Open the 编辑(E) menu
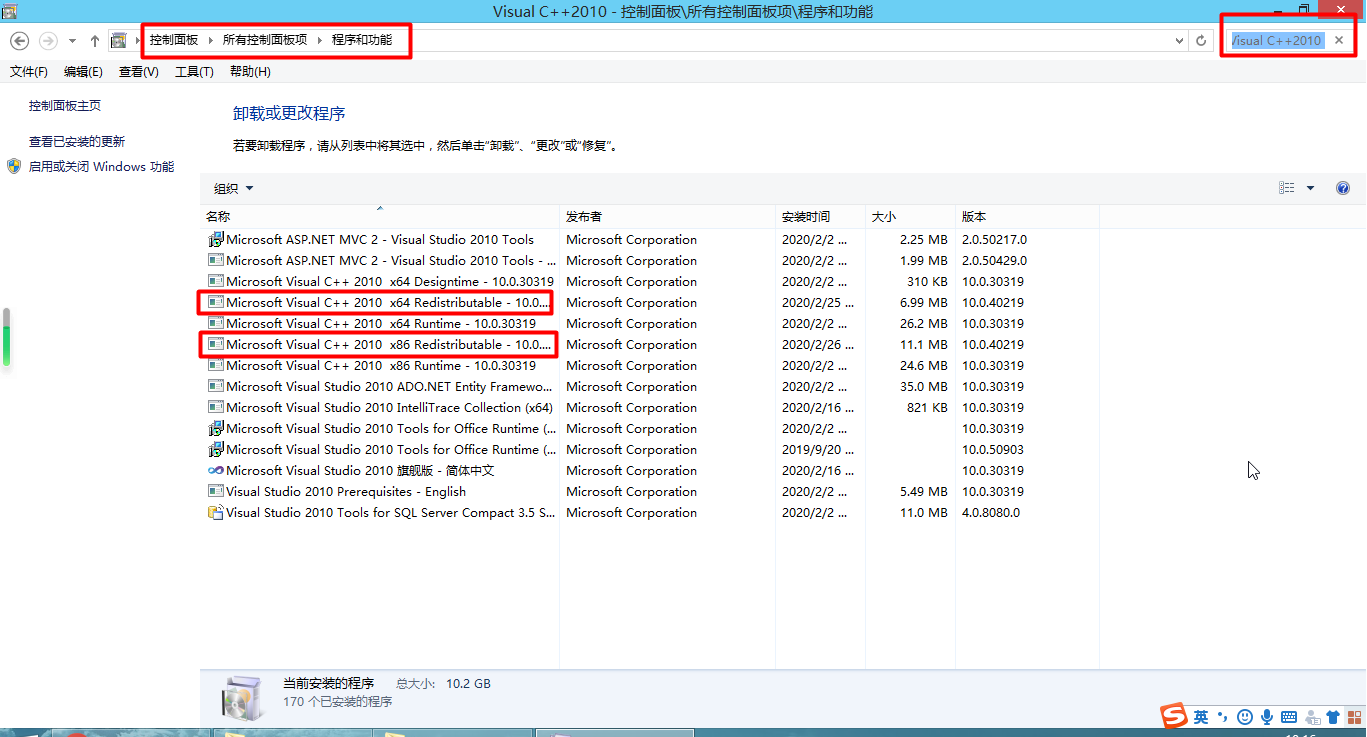1367x737 pixels. click(83, 72)
